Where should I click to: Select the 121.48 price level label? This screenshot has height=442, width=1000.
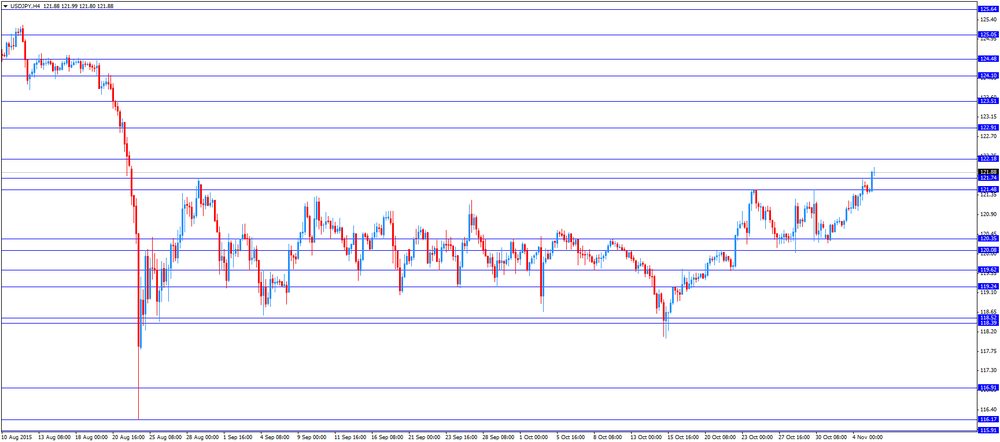click(x=988, y=189)
